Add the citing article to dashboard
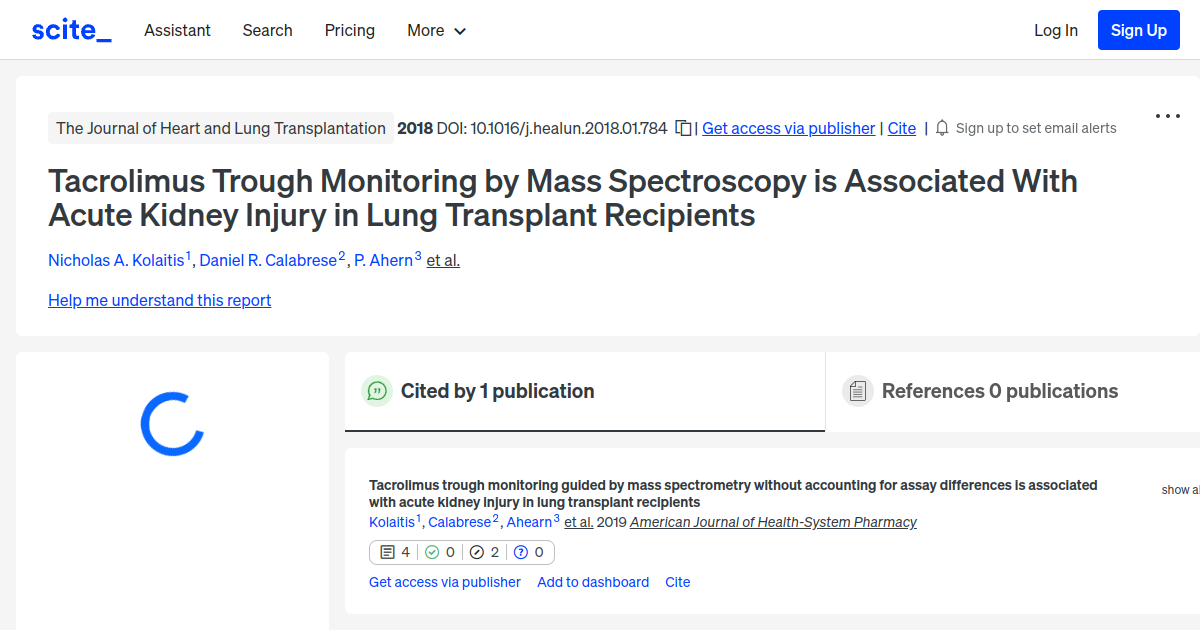This screenshot has width=1200, height=630. (x=593, y=582)
